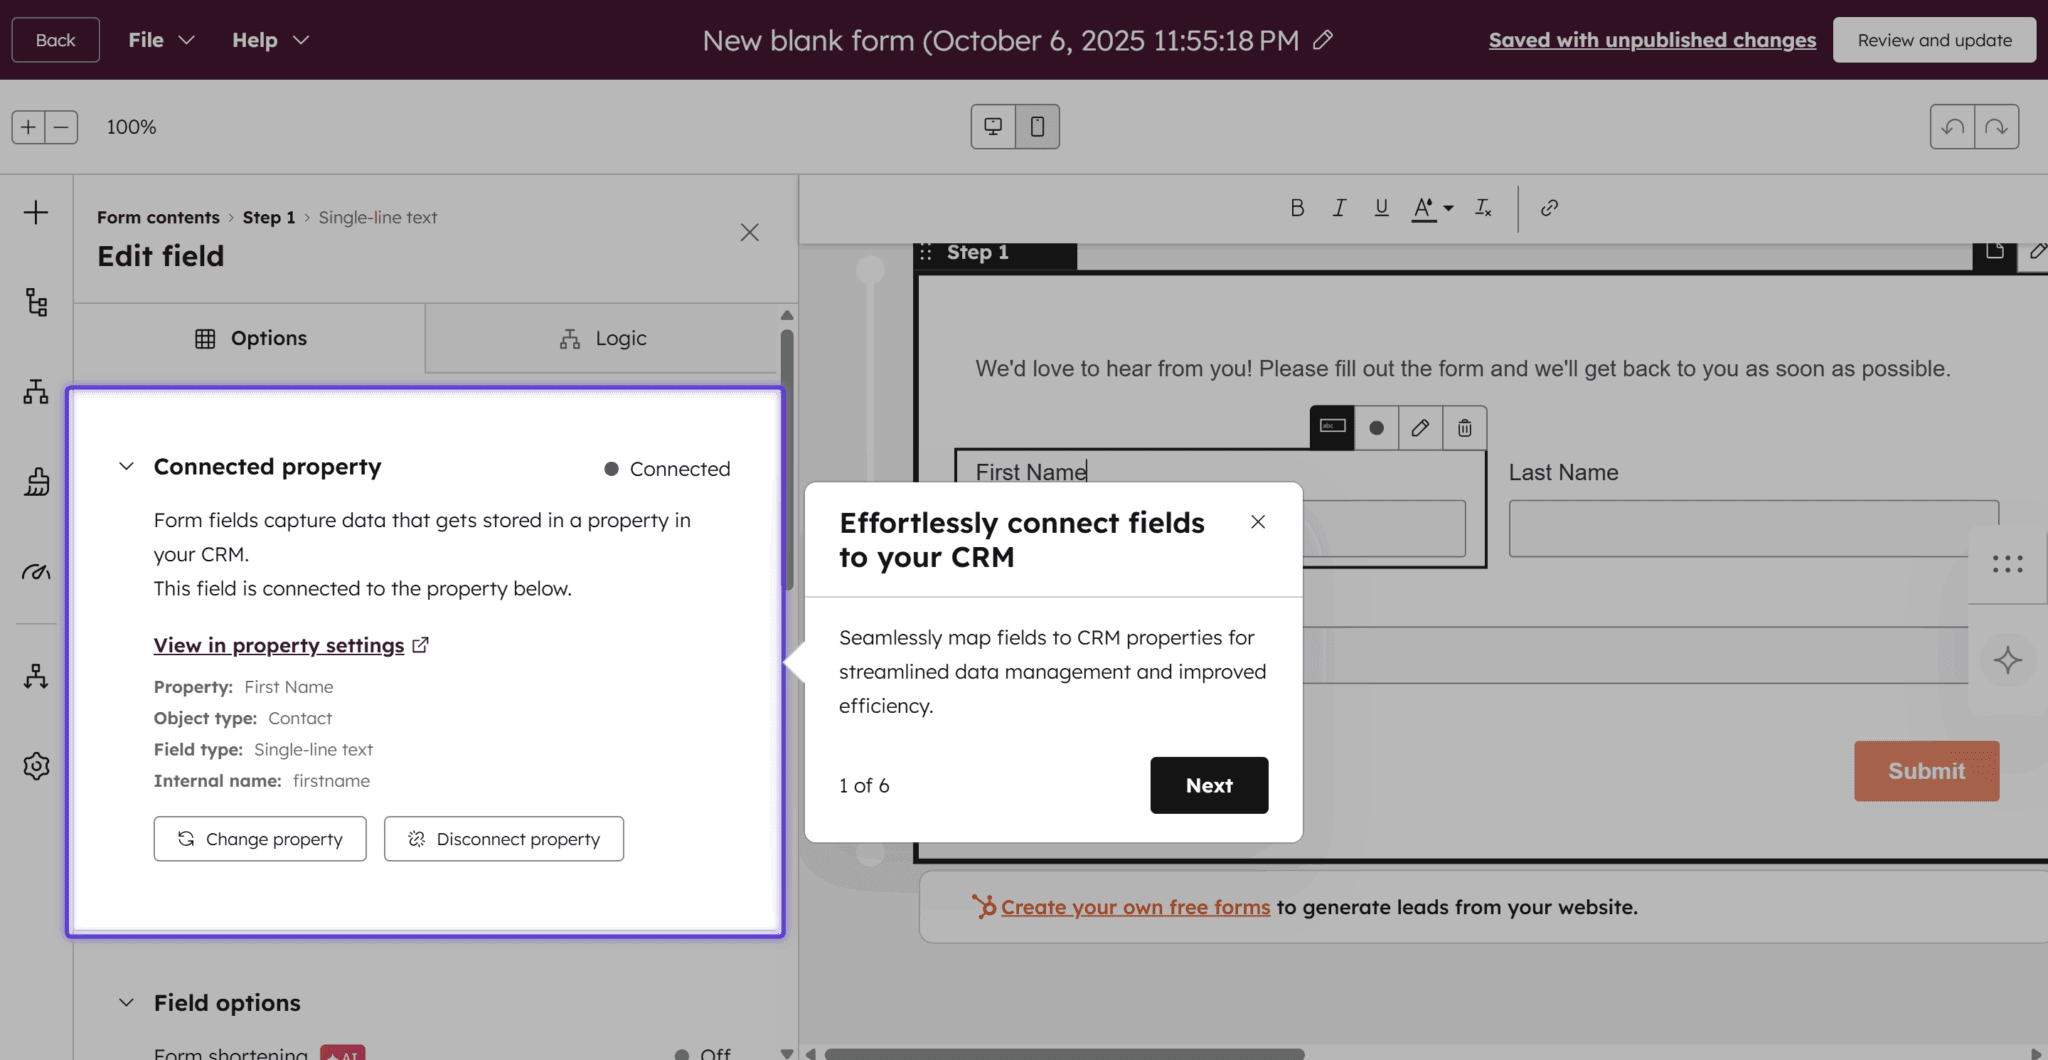Image resolution: width=2048 pixels, height=1060 pixels.
Task: Open the File menu
Action: coord(161,40)
